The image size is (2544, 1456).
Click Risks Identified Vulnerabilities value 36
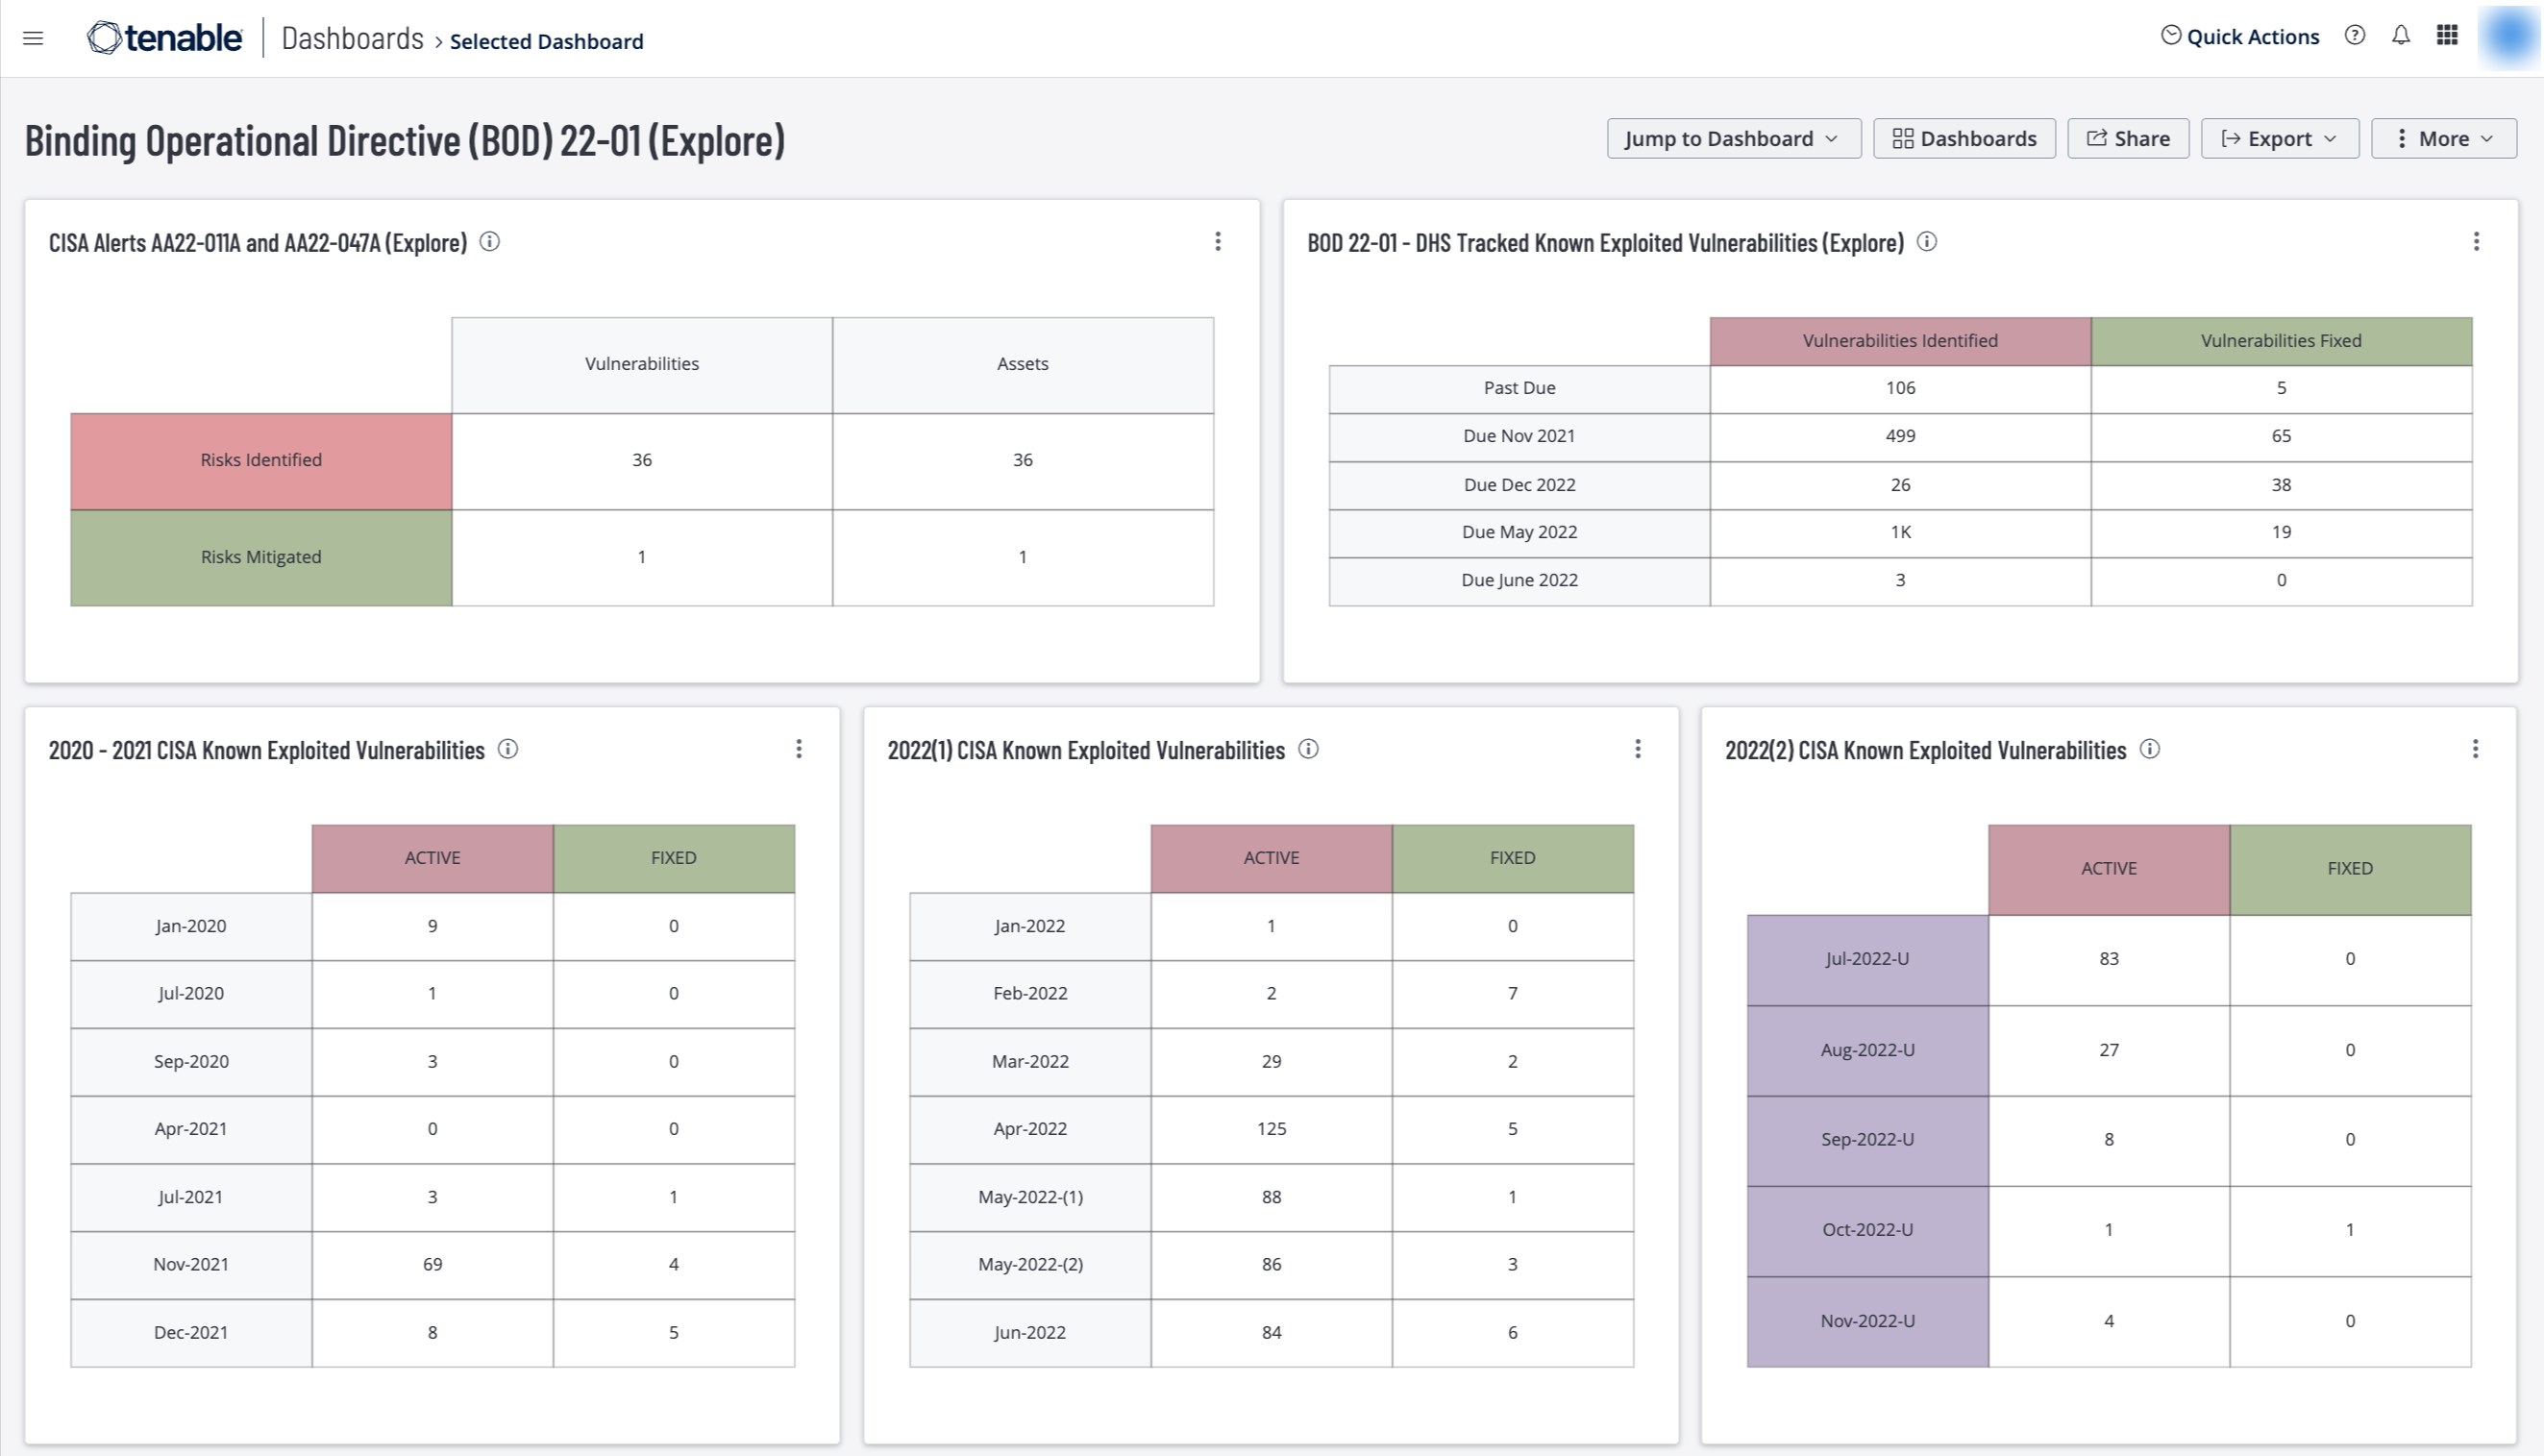(642, 461)
